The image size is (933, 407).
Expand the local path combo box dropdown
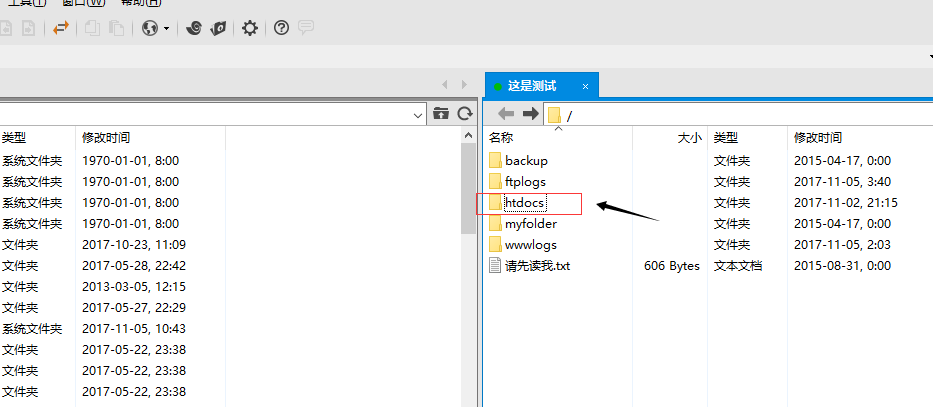418,115
